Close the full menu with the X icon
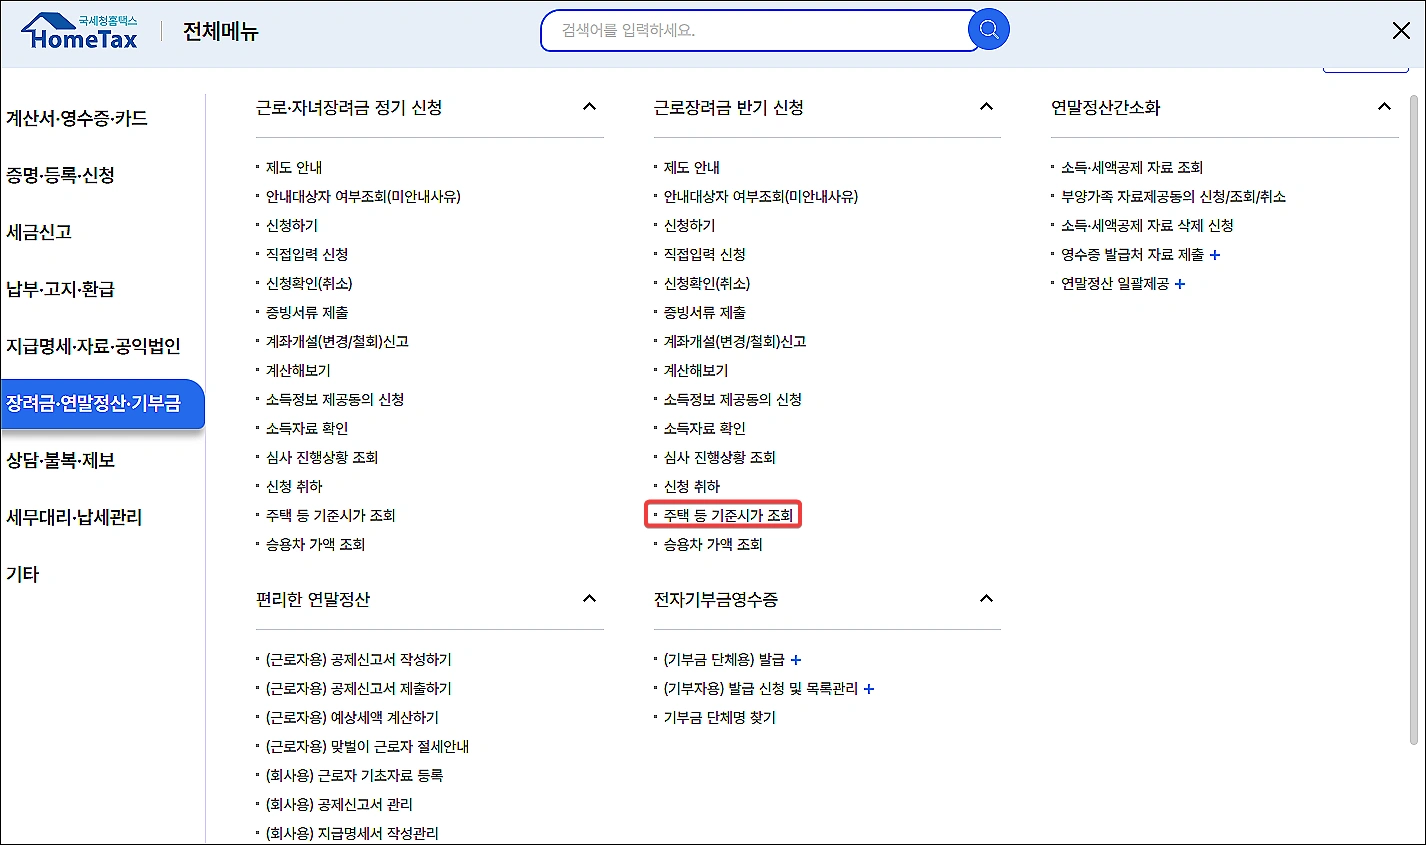This screenshot has width=1426, height=845. tap(1401, 30)
